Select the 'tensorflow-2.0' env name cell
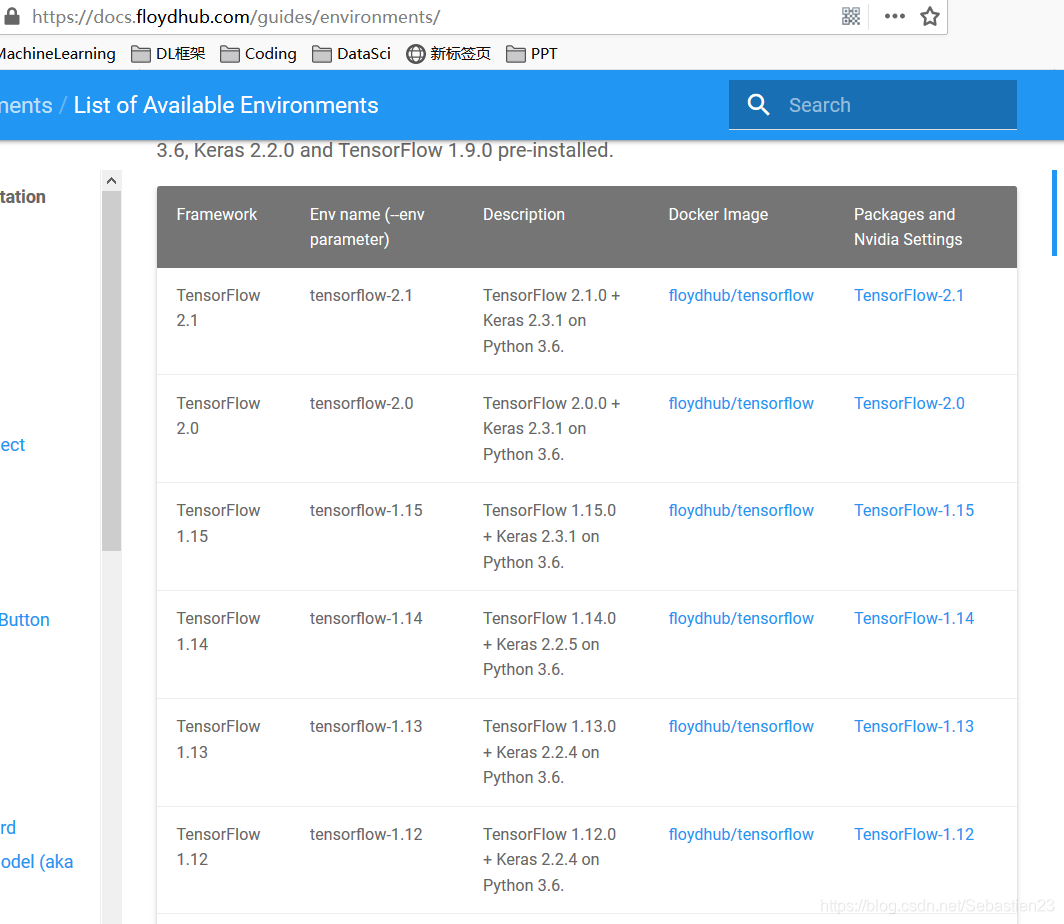Viewport: 1064px width, 924px height. tap(362, 404)
